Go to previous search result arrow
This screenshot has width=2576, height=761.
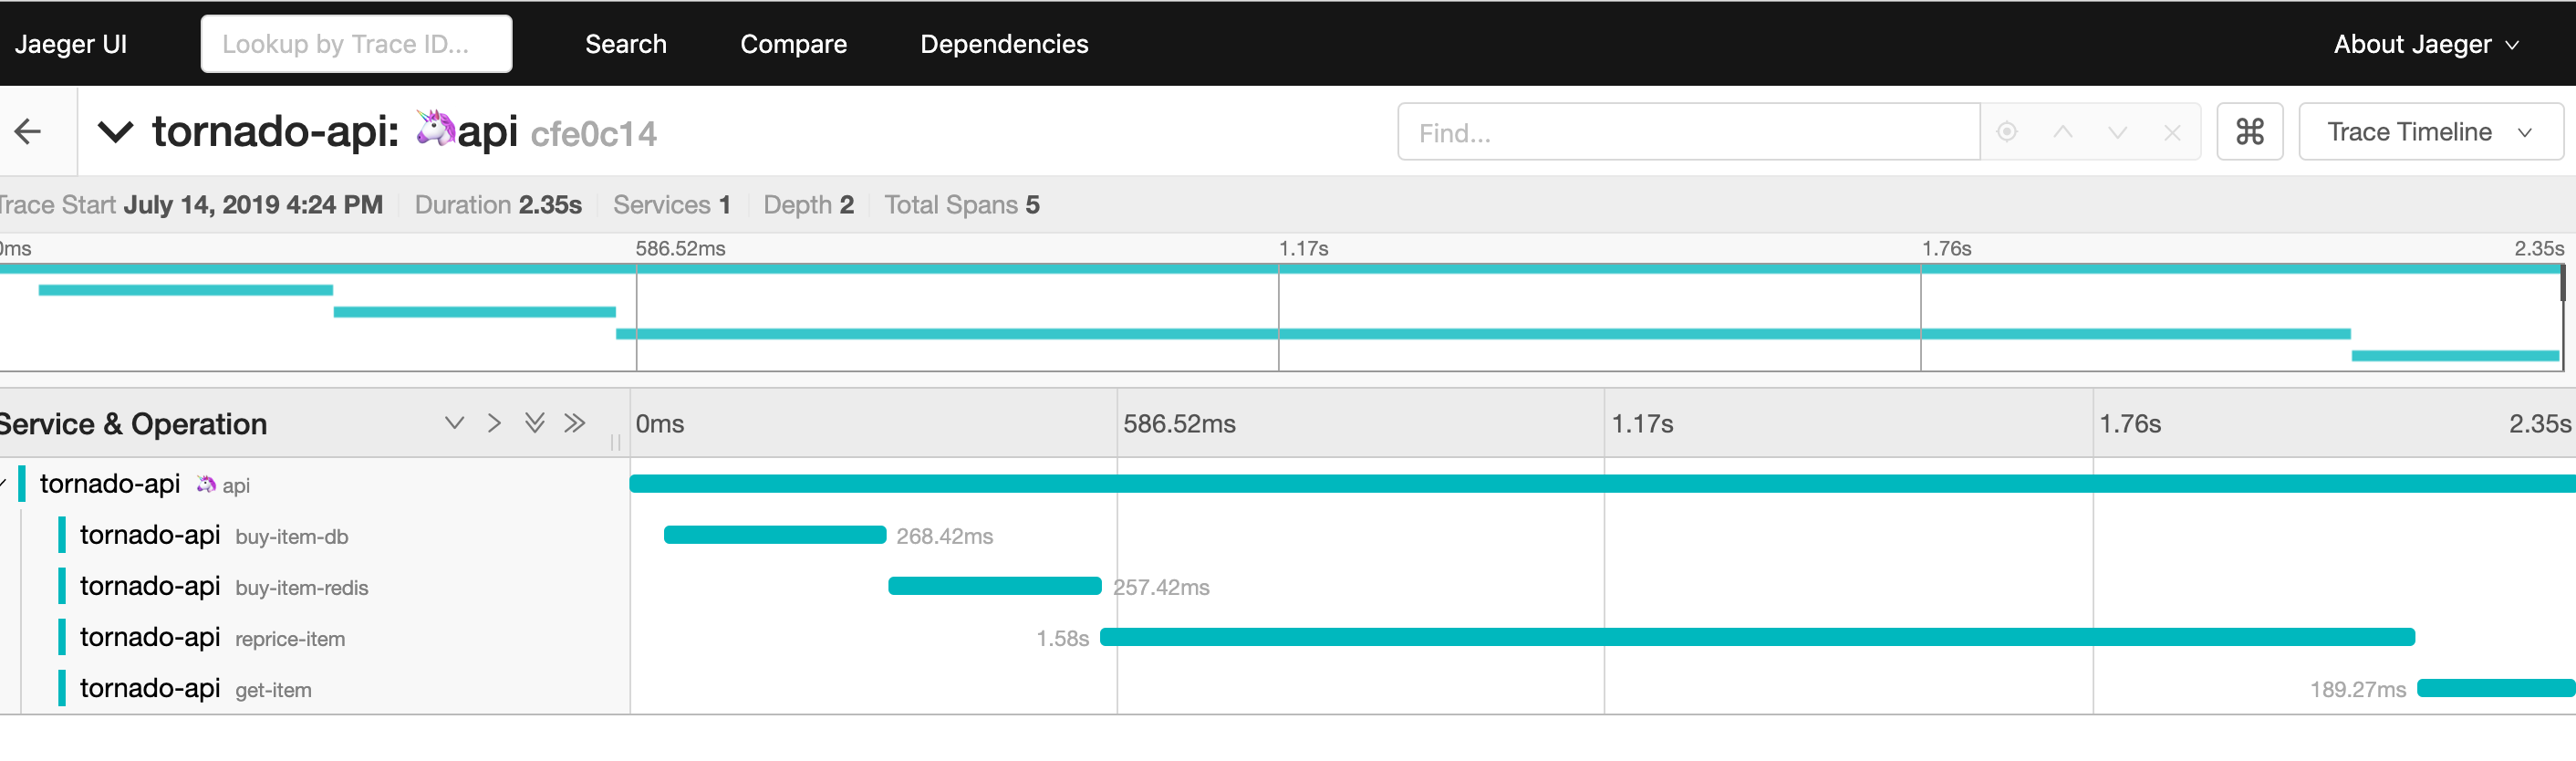coord(2062,132)
